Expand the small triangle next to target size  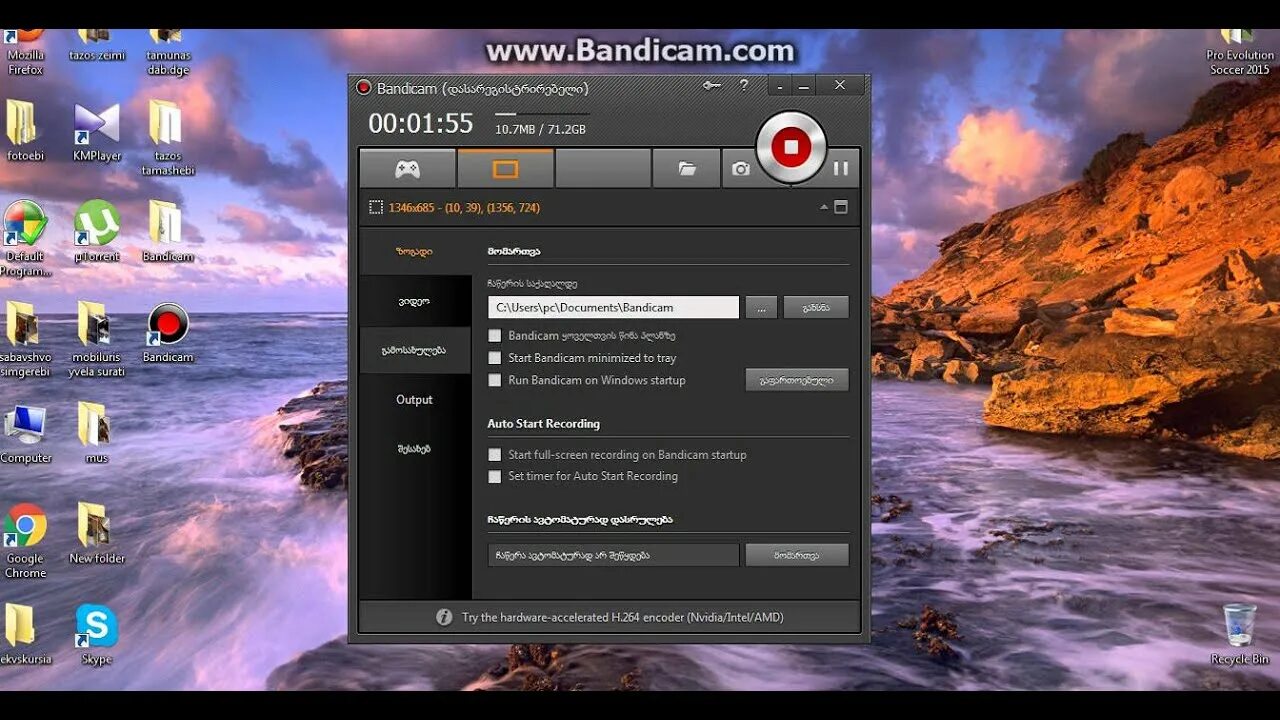click(824, 207)
